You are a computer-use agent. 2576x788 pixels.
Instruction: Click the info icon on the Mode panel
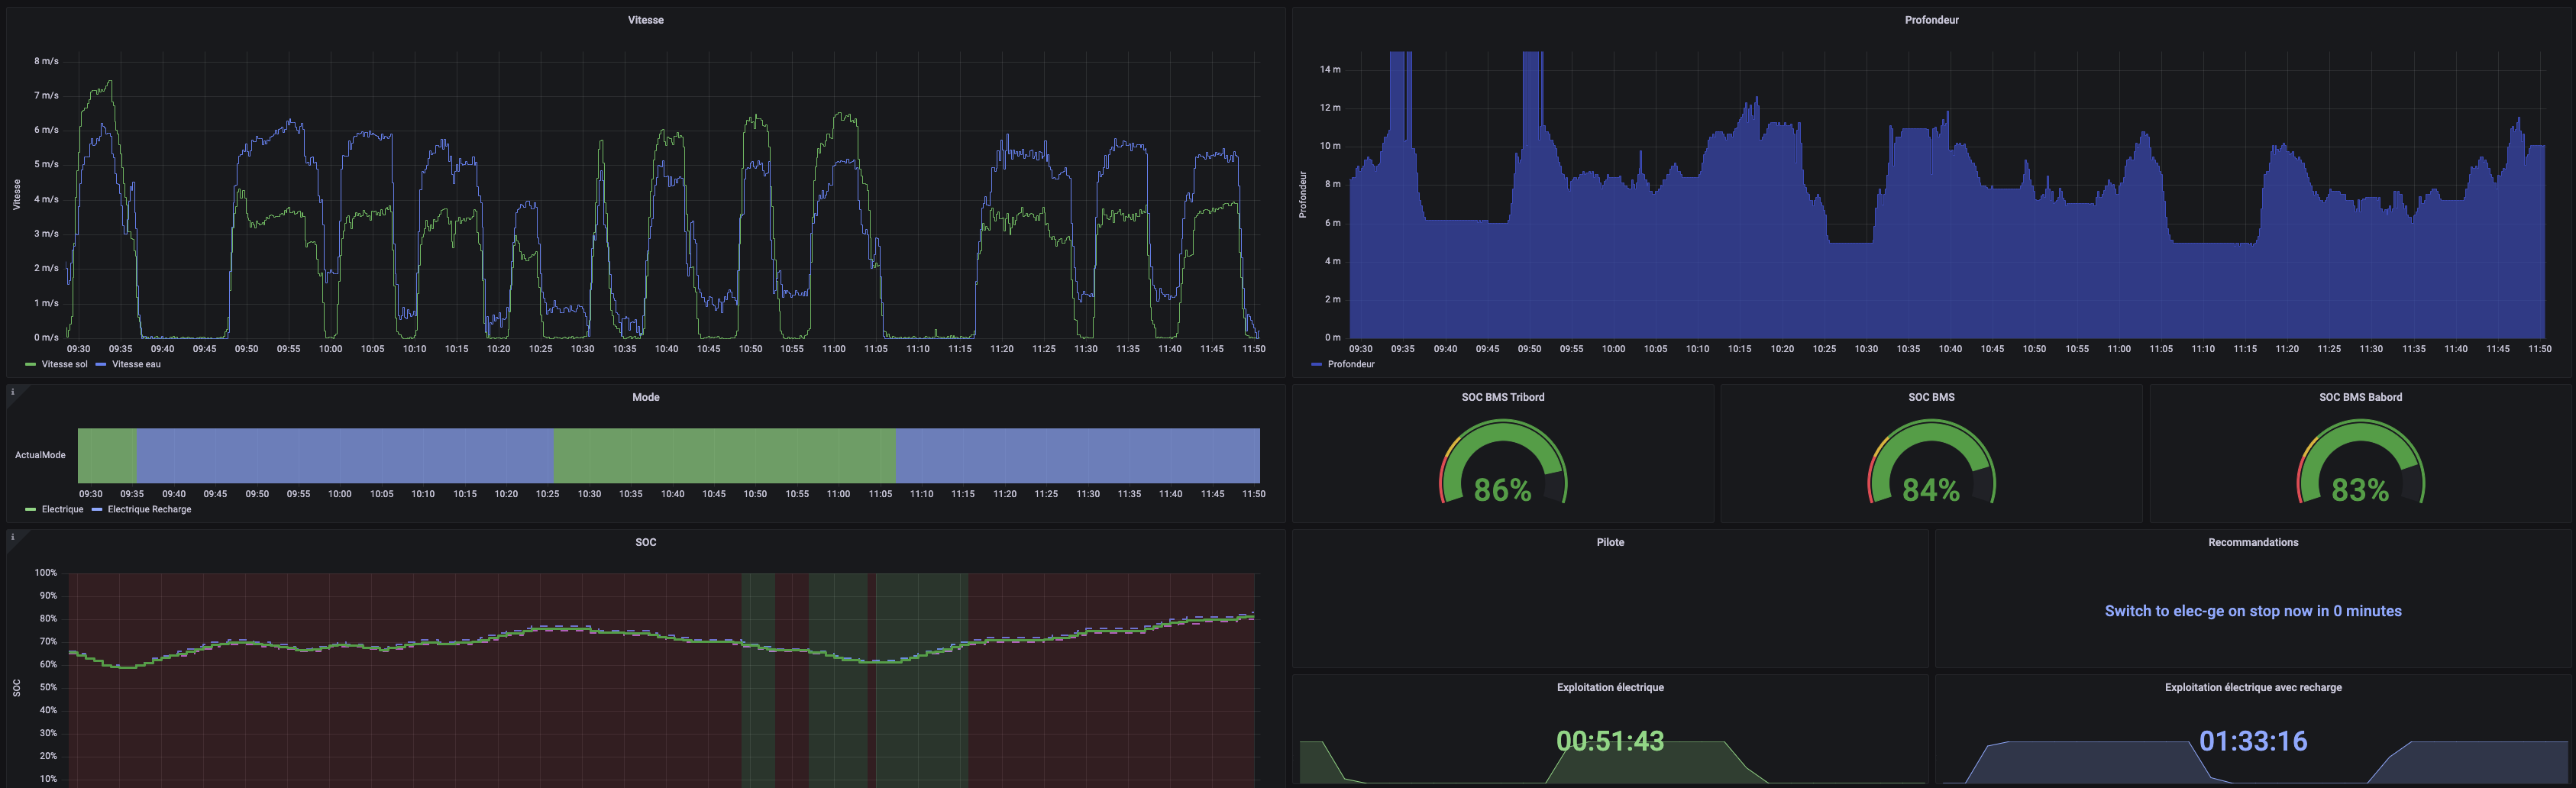coord(13,392)
